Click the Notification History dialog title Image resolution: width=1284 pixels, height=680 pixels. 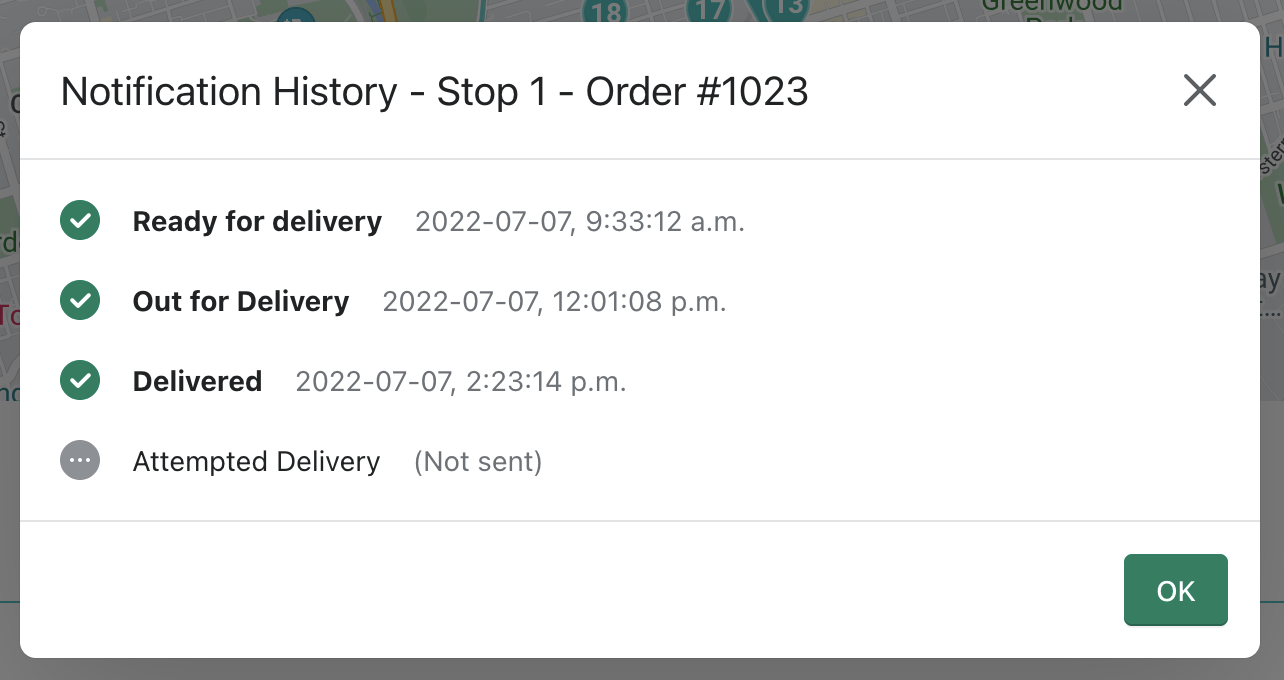(x=435, y=91)
